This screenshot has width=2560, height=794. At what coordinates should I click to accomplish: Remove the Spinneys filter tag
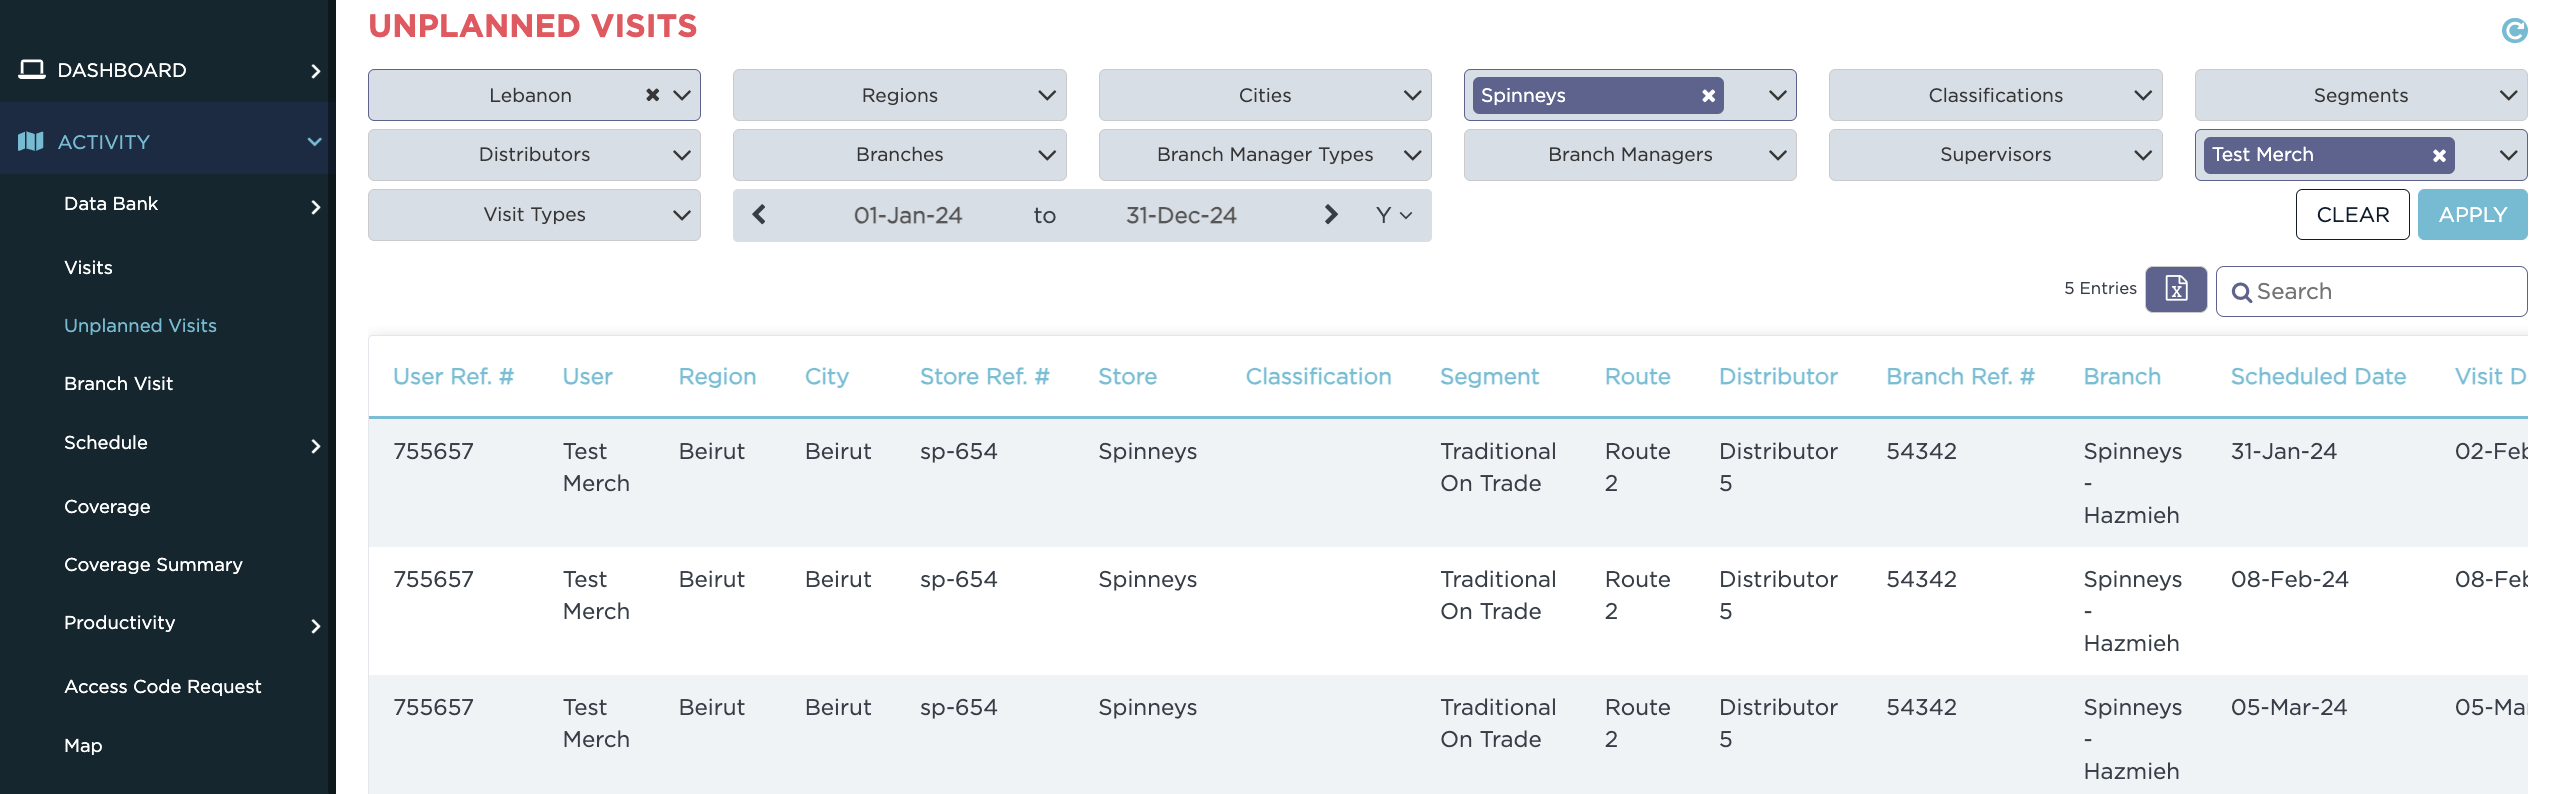point(1708,96)
